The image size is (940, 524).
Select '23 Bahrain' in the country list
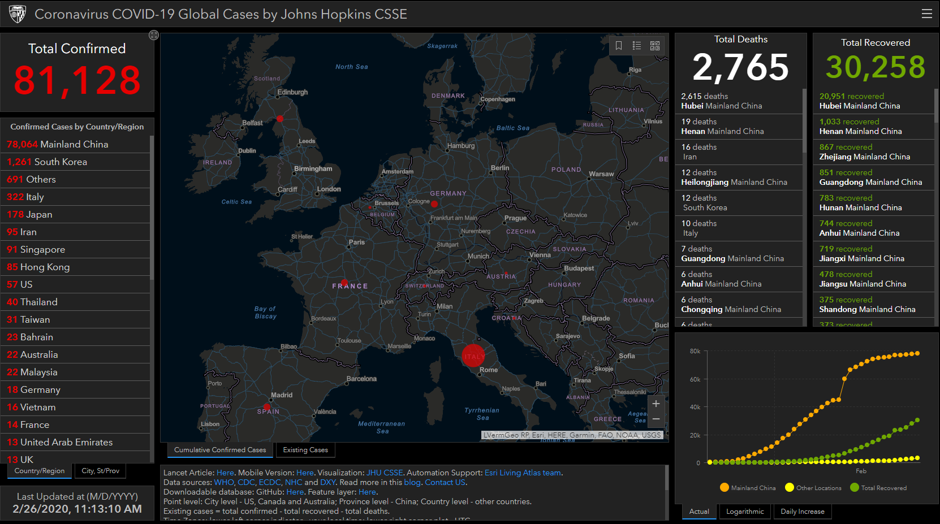75,337
